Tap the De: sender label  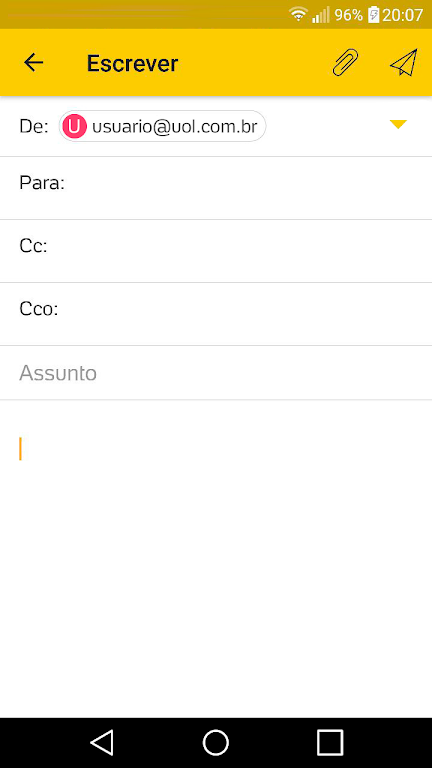coord(34,126)
